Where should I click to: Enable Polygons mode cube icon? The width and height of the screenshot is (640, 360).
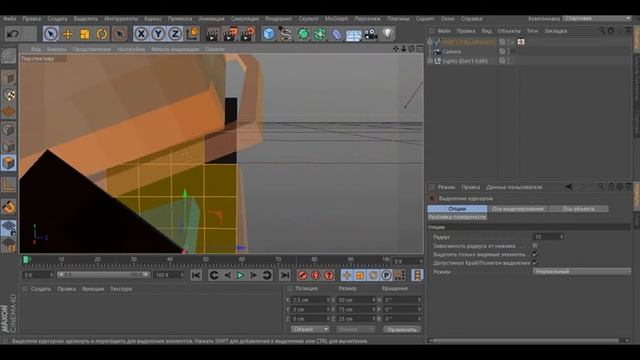(x=9, y=163)
